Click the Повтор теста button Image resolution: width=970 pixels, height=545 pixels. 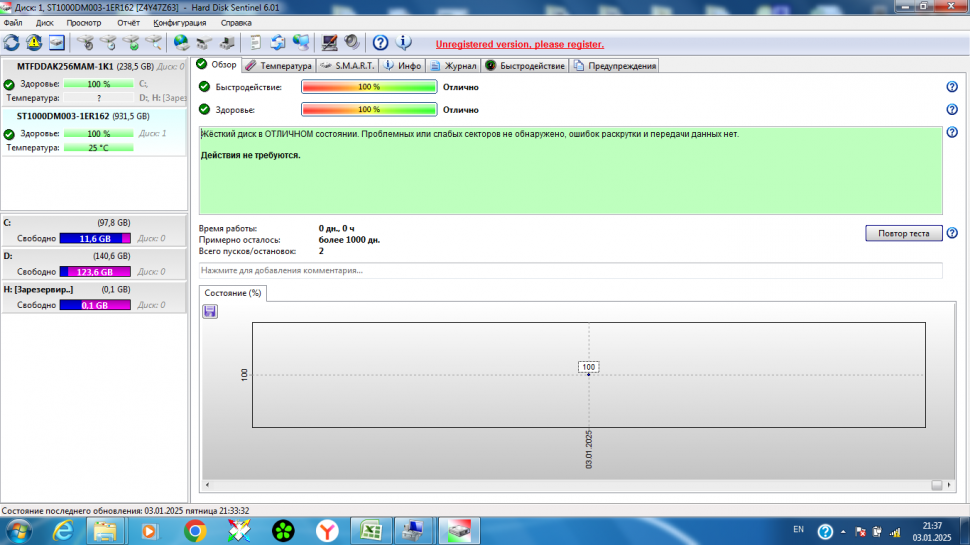click(903, 233)
